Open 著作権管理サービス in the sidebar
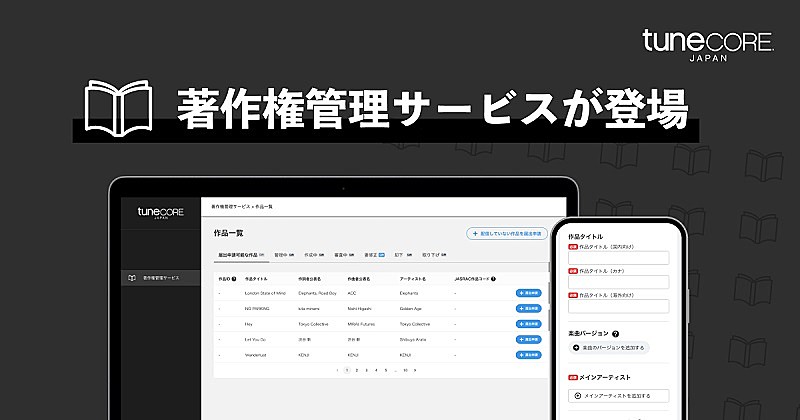Image resolution: width=800 pixels, height=420 pixels. [x=160, y=277]
